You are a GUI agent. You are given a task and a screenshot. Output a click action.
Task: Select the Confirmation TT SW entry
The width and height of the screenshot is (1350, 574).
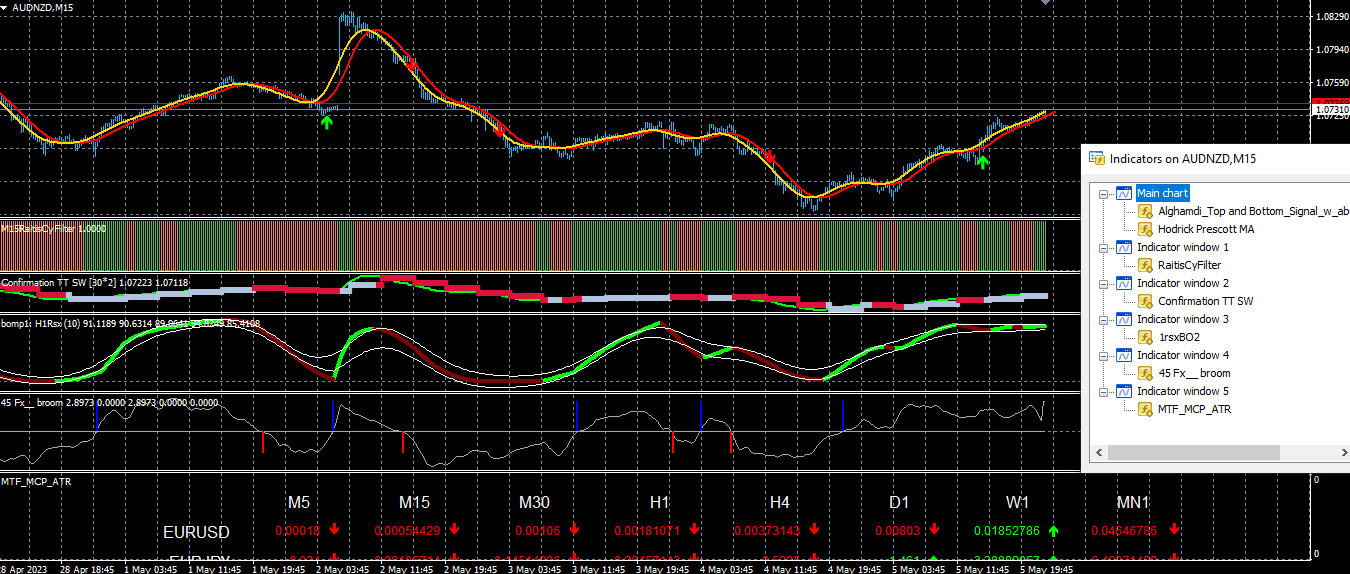1205,301
